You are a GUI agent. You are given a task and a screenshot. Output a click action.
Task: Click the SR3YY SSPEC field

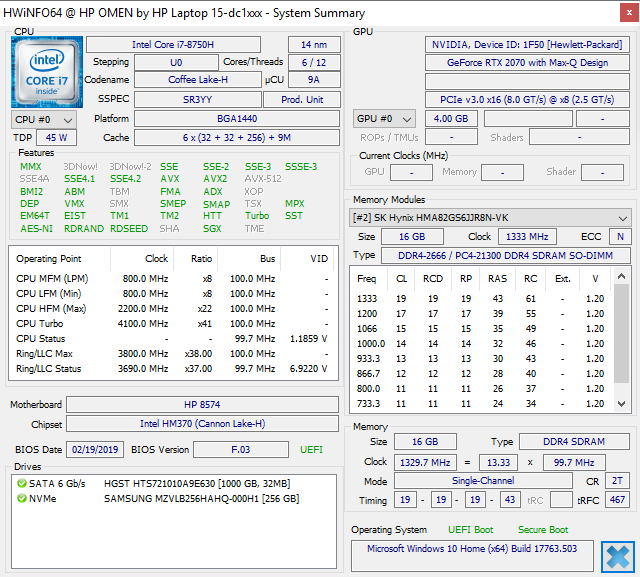coord(198,99)
